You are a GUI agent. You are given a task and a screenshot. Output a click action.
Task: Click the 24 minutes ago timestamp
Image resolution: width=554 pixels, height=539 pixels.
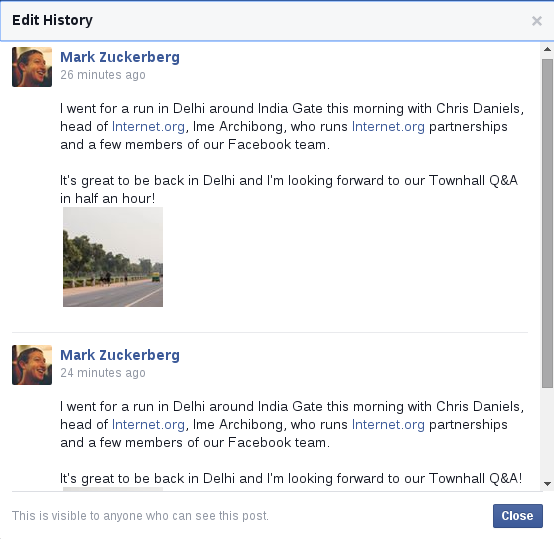pyautogui.click(x=103, y=373)
